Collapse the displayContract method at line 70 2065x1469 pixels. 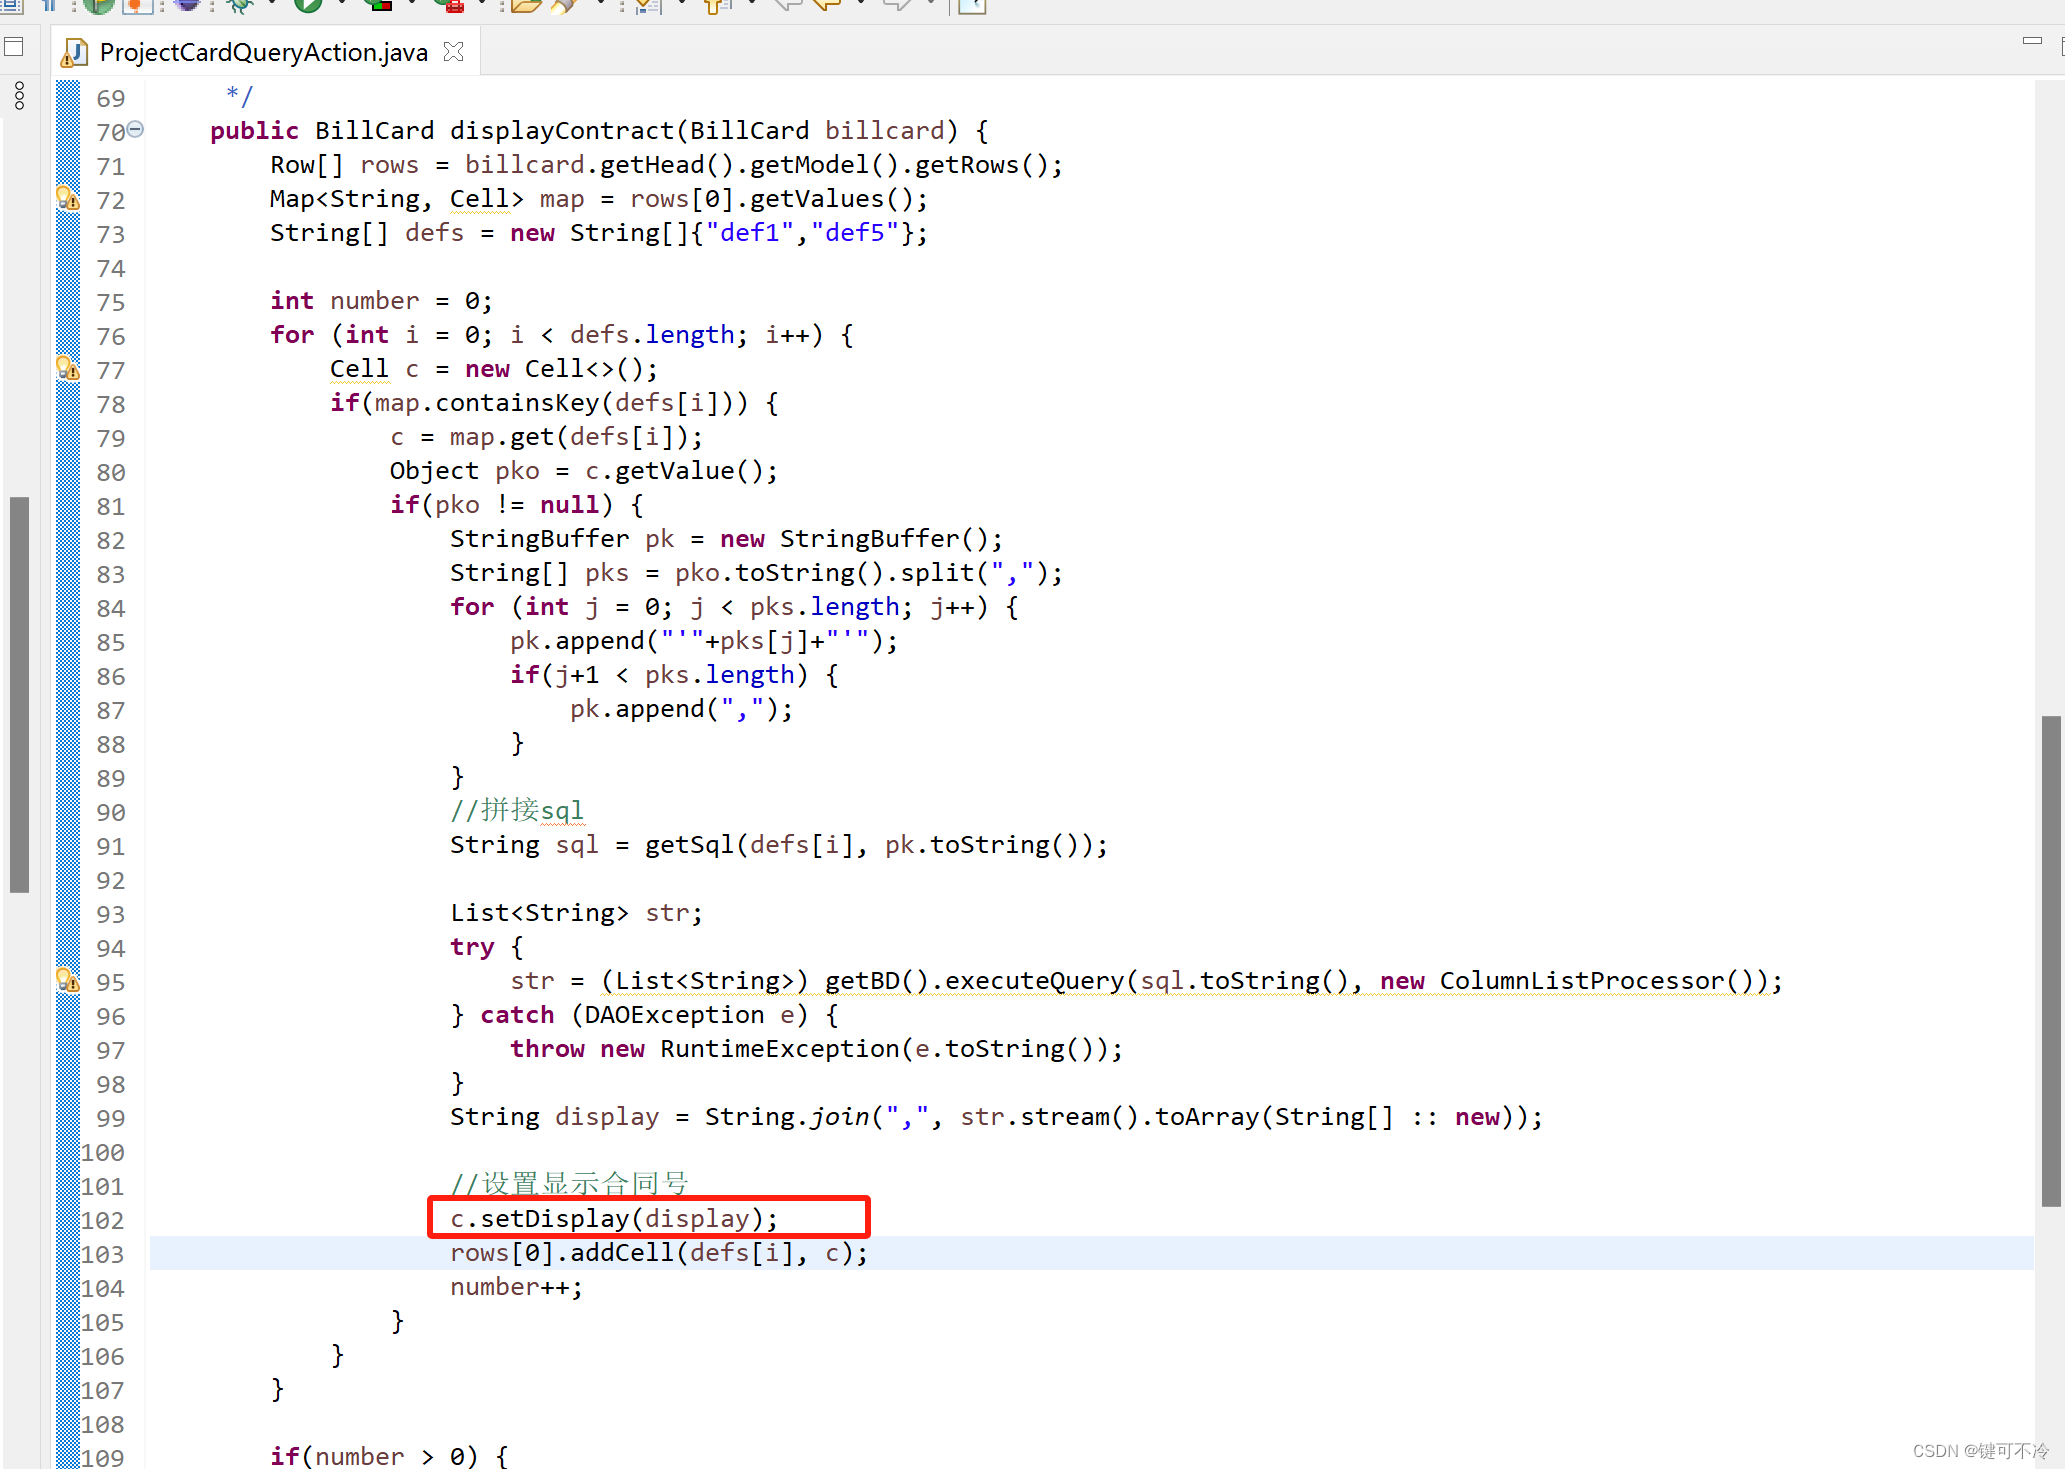[x=136, y=129]
